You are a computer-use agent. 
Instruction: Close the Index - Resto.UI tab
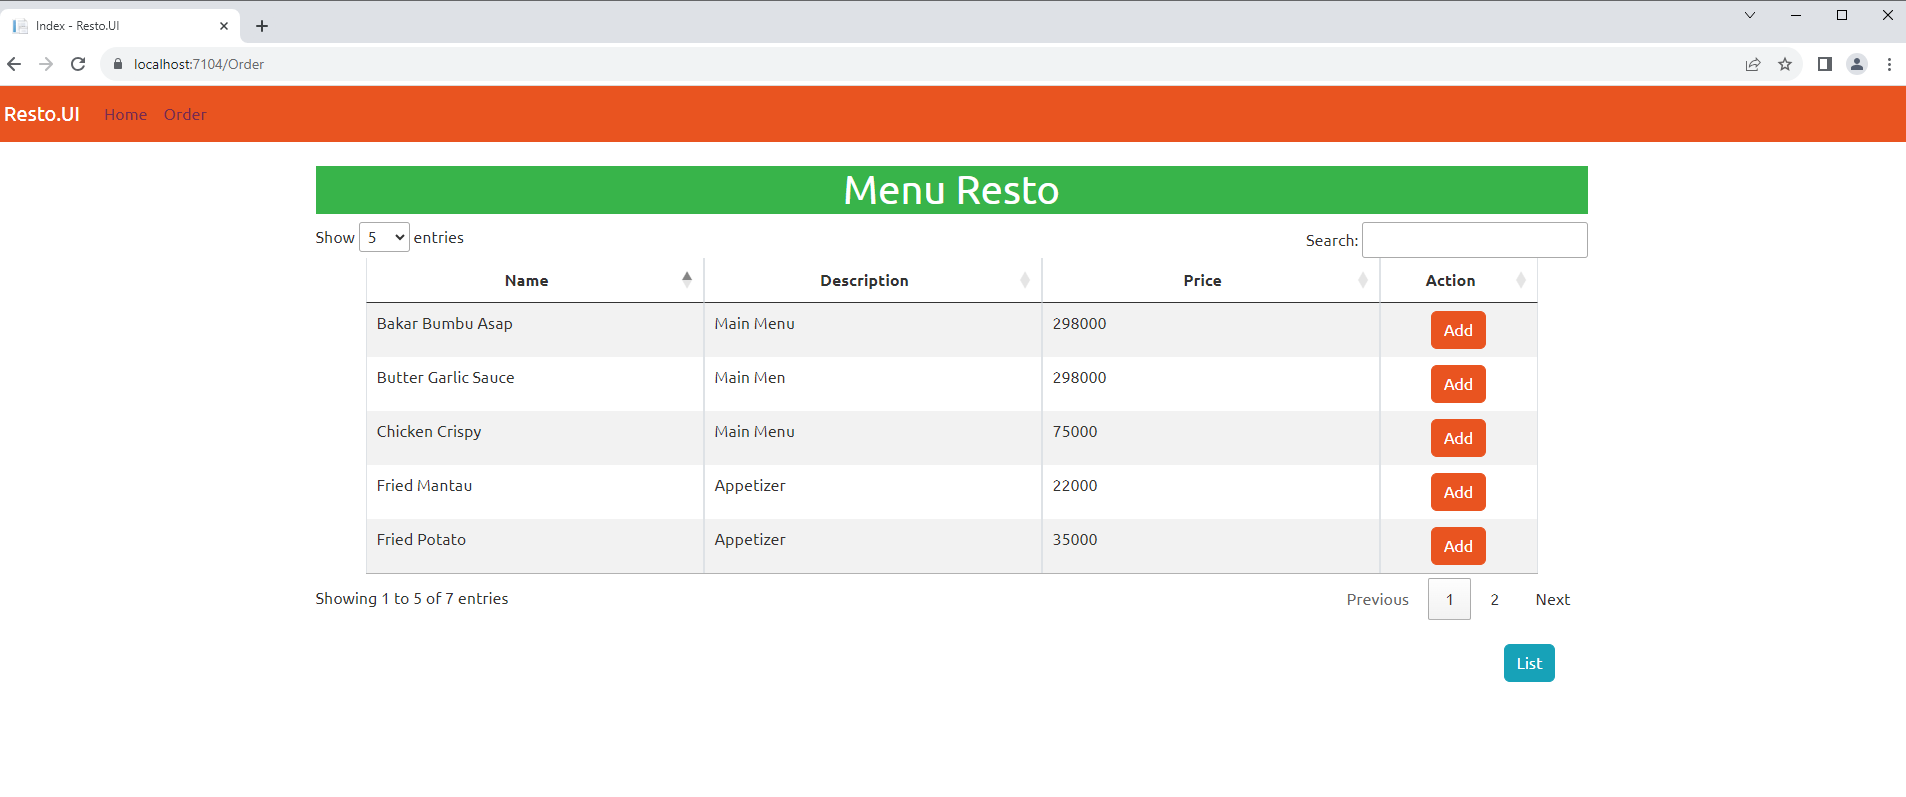point(224,26)
